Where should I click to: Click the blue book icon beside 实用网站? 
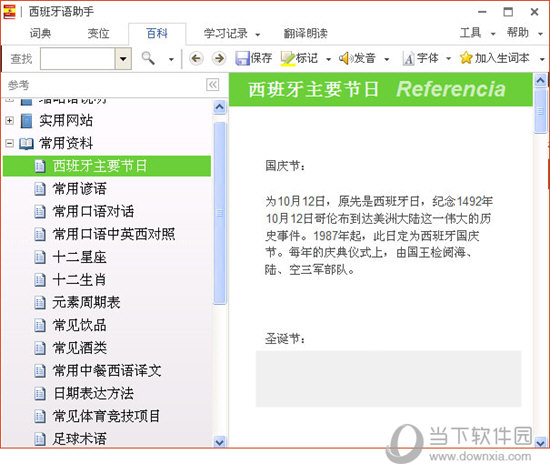click(26, 121)
